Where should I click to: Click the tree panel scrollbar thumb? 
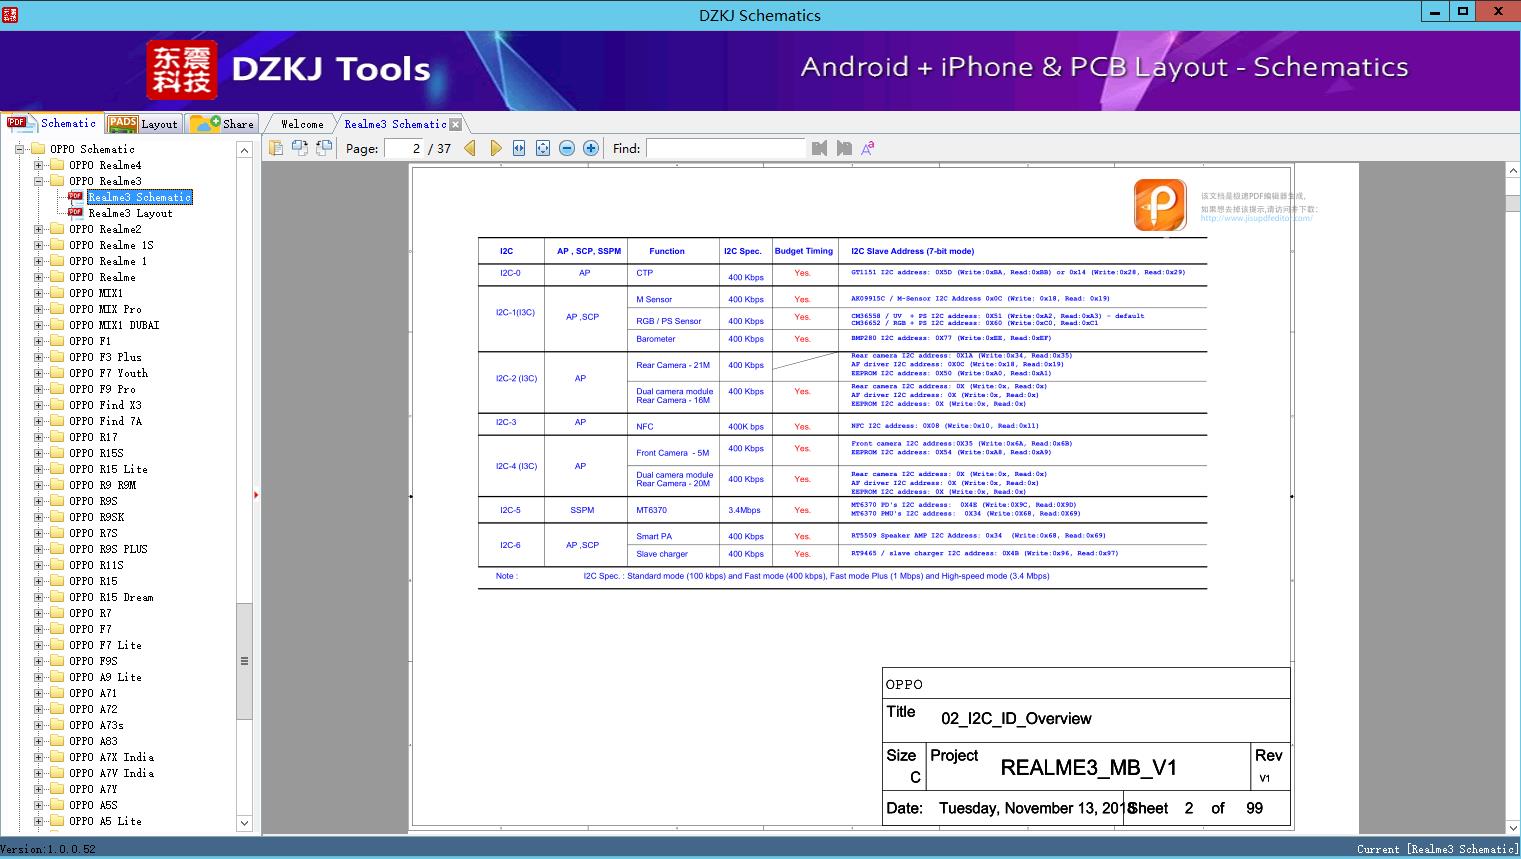pyautogui.click(x=244, y=660)
